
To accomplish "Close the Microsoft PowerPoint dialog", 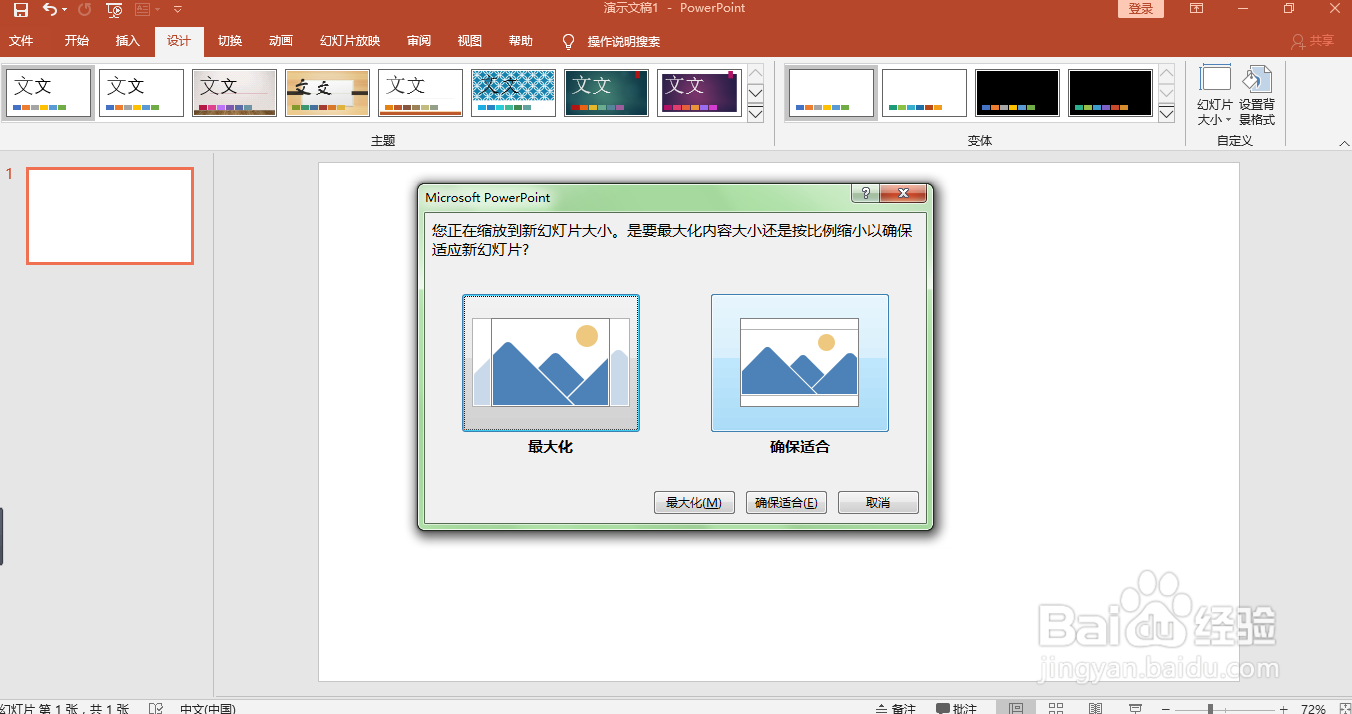I will tap(905, 194).
